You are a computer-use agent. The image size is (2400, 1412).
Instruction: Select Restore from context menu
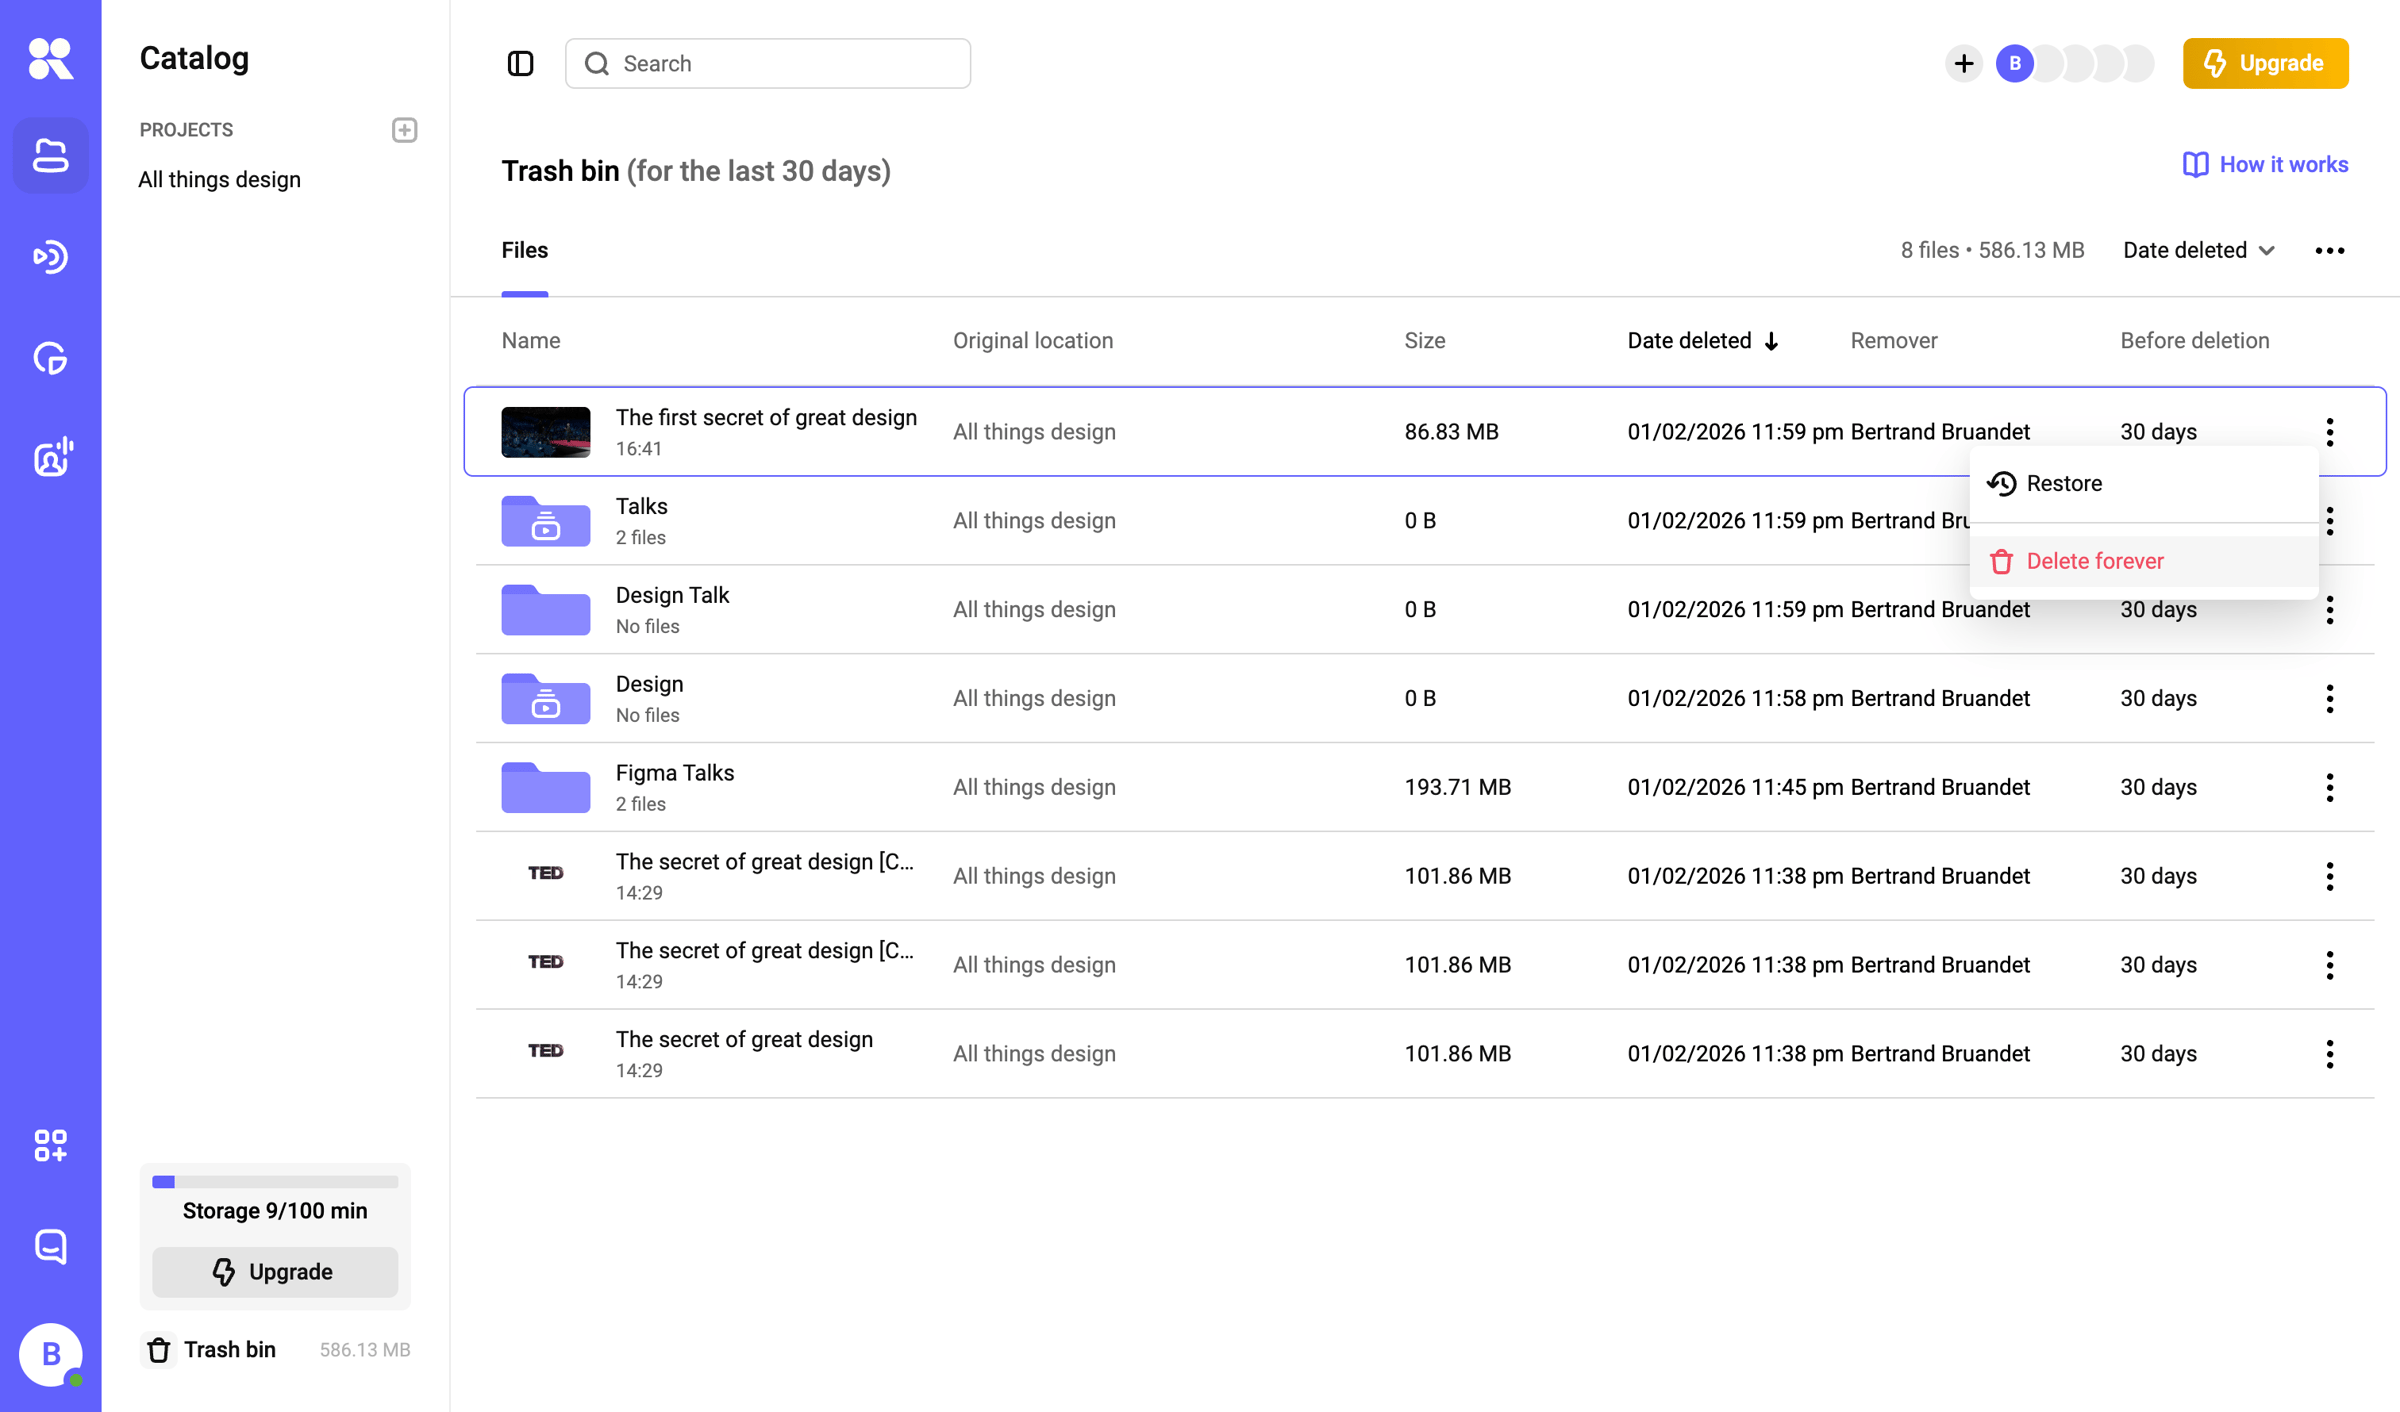coord(2143,484)
